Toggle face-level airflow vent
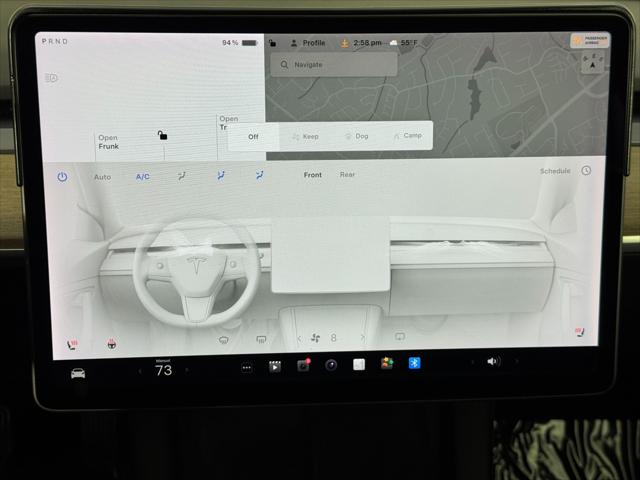Screen dimensions: 640x480 click(221, 176)
